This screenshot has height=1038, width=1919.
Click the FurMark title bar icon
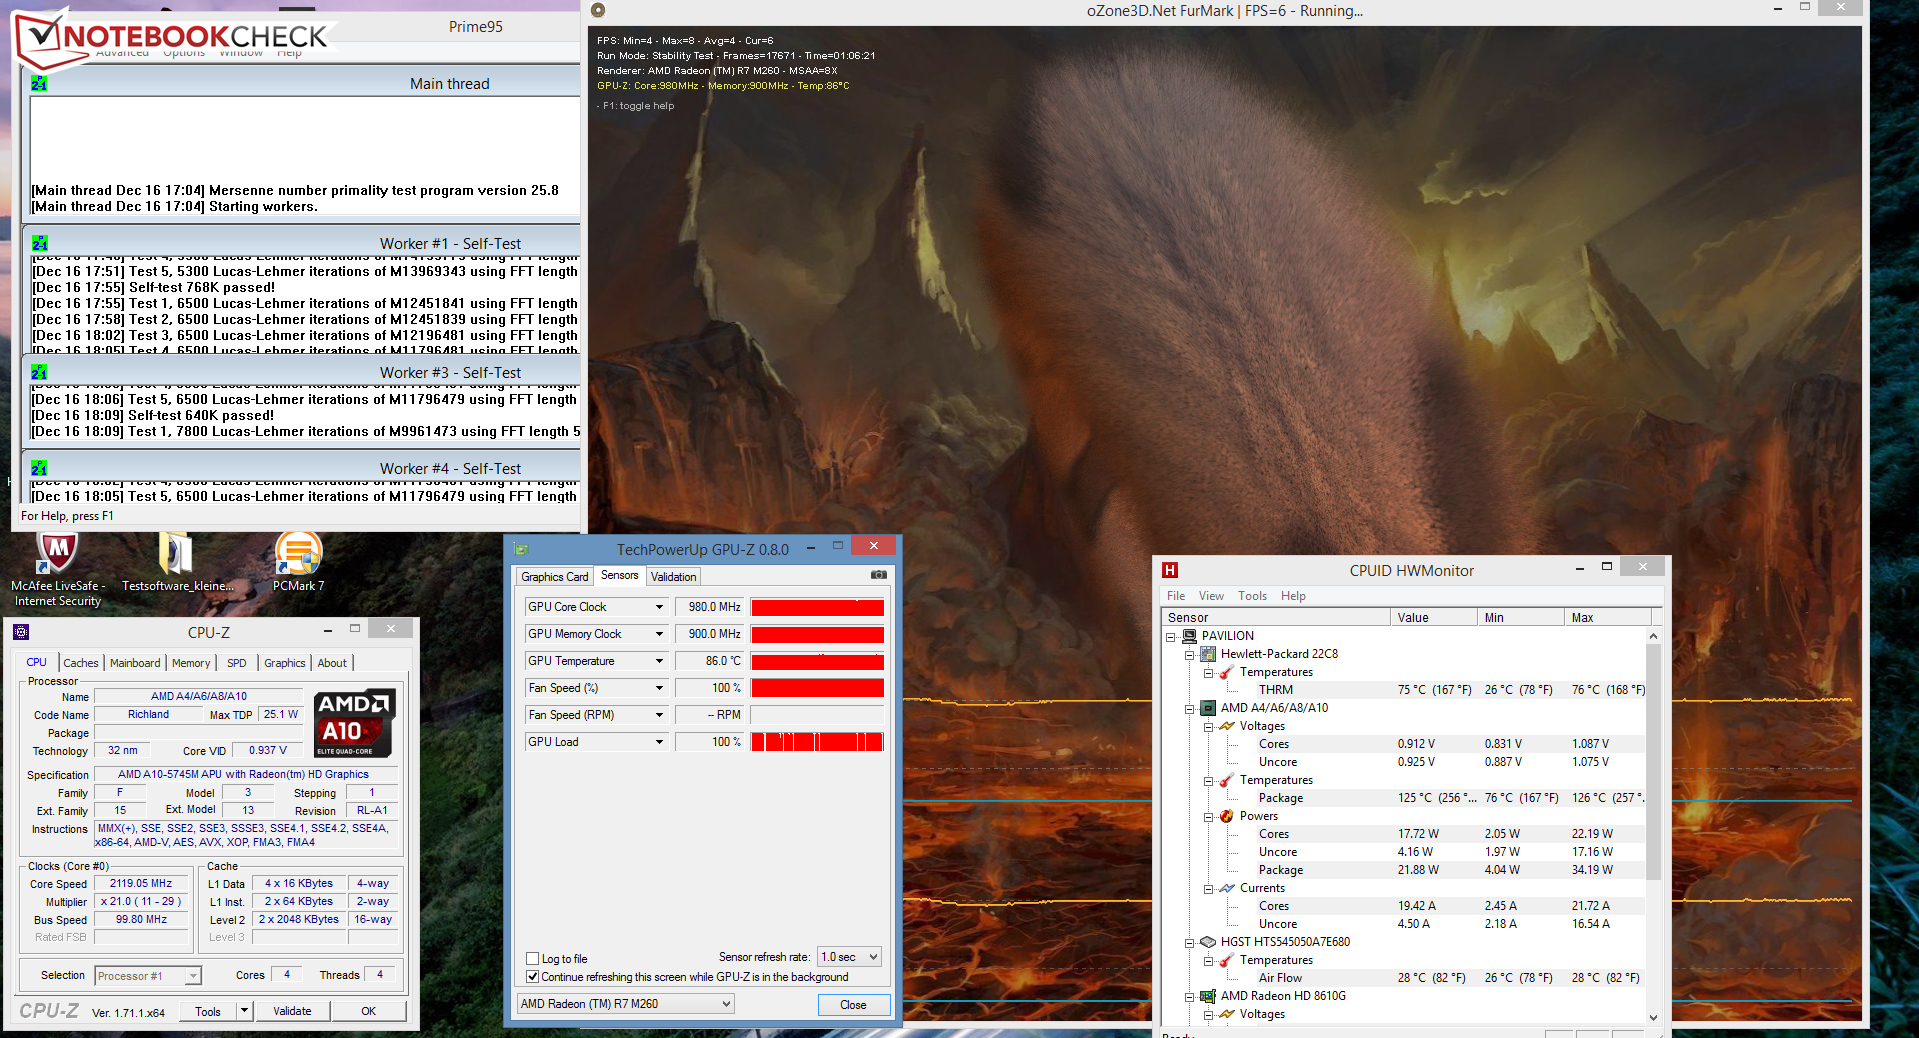tap(598, 10)
